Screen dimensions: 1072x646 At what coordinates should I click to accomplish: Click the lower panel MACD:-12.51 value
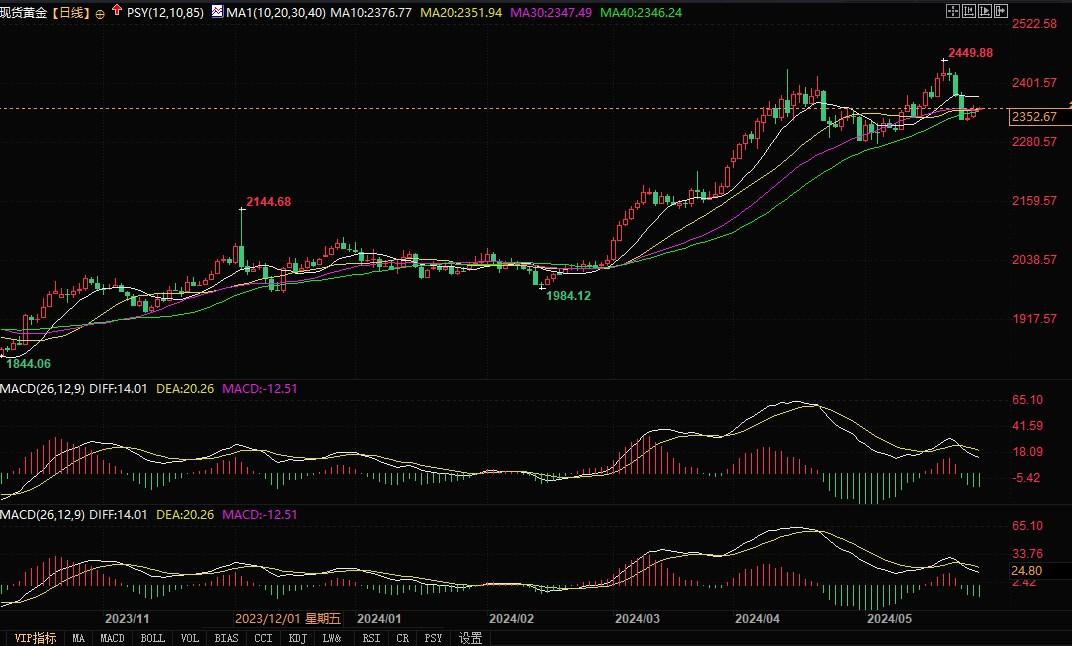coord(260,514)
